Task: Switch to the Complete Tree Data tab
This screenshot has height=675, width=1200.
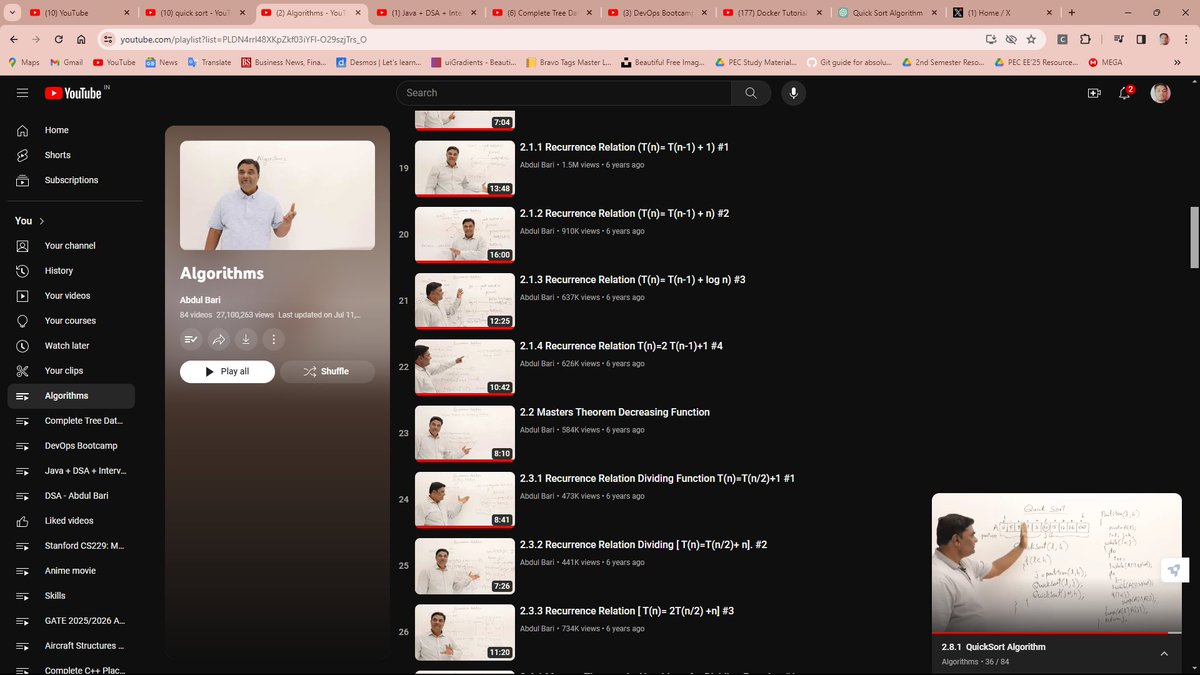Action: click(544, 13)
